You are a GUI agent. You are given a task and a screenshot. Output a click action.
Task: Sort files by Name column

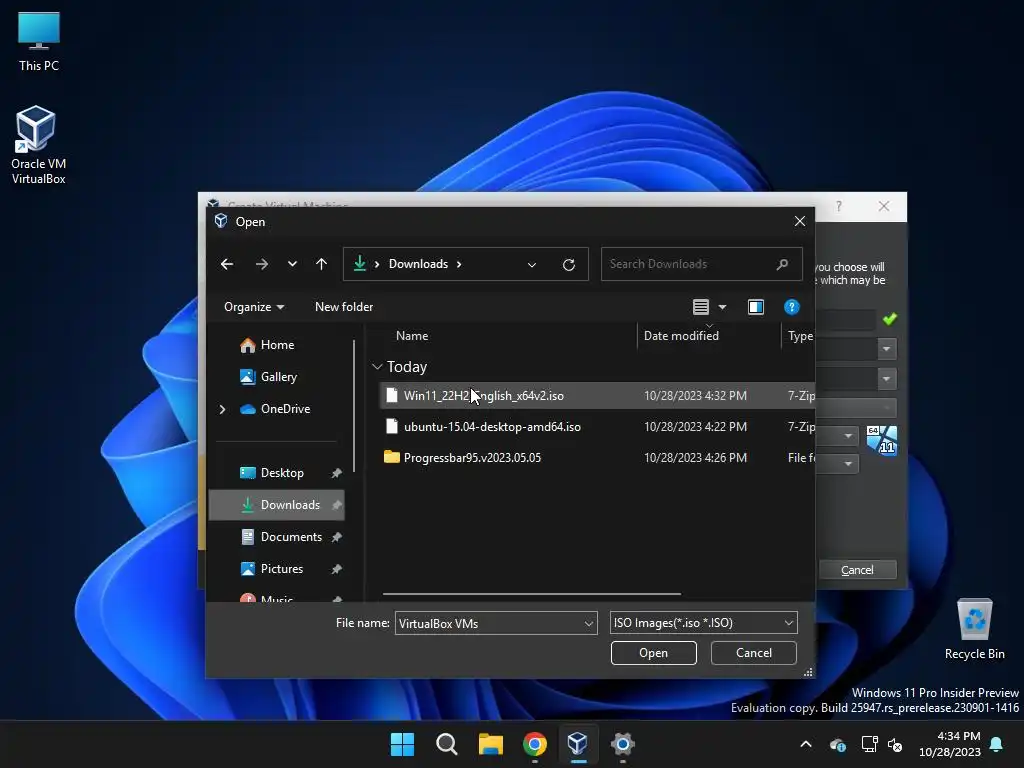click(x=412, y=336)
